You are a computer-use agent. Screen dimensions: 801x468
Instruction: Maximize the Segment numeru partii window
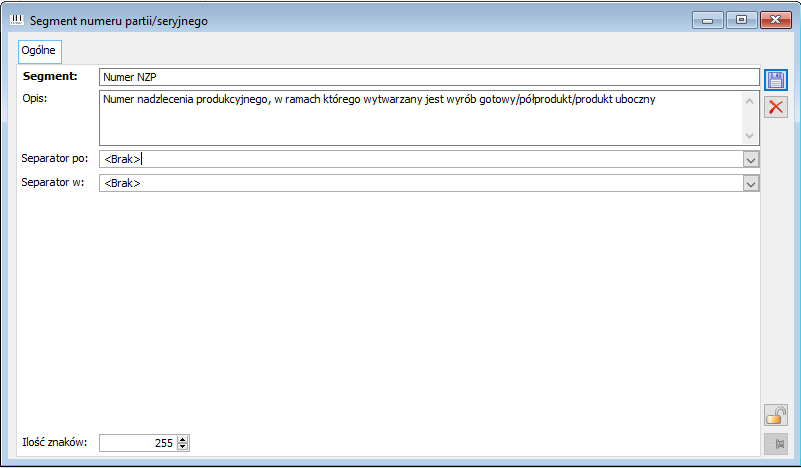[x=741, y=20]
